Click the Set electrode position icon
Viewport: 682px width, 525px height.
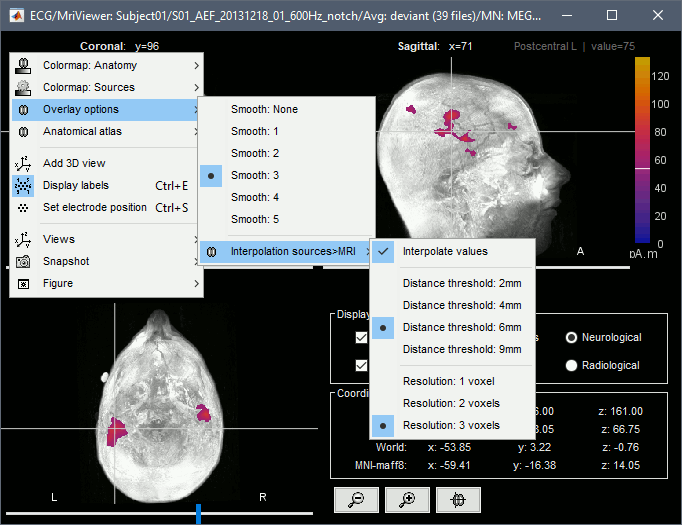pyautogui.click(x=23, y=207)
